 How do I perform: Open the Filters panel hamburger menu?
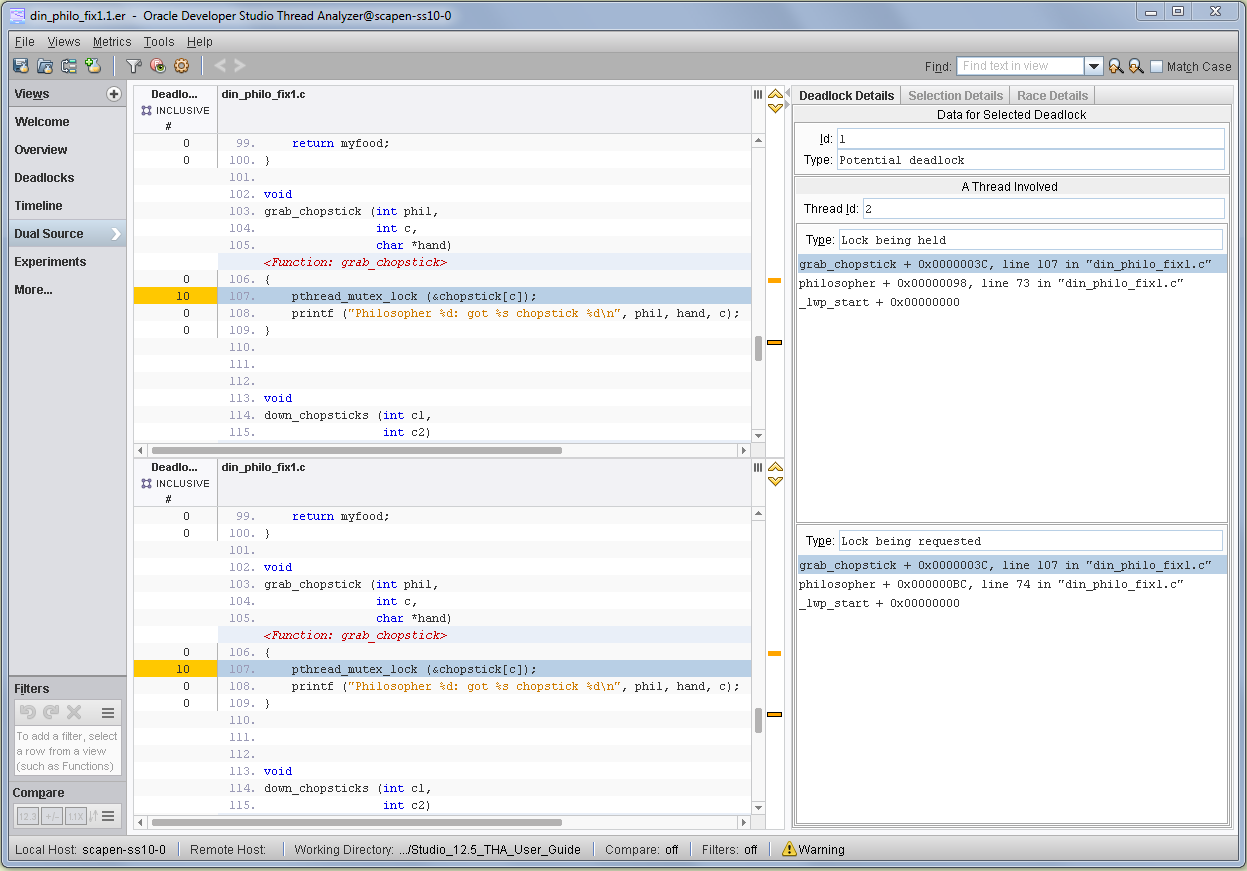coord(108,713)
